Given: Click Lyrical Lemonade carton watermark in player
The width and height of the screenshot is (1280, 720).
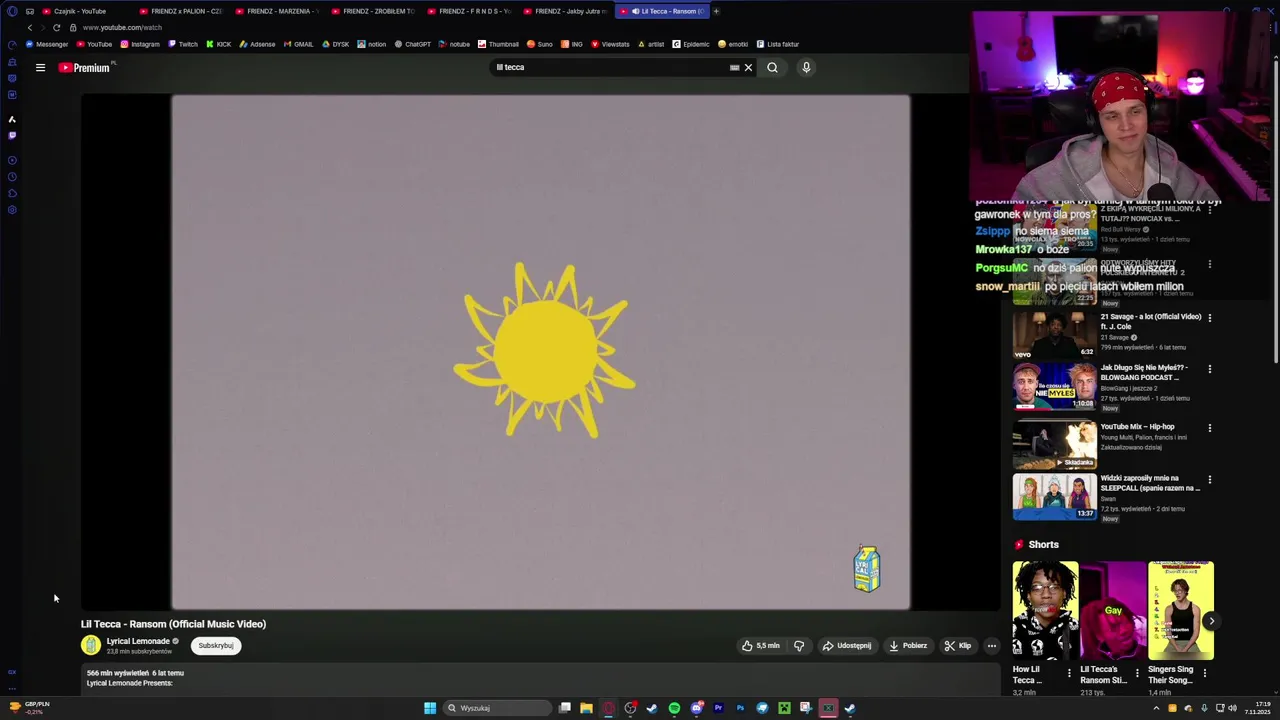Looking at the screenshot, I should click(867, 569).
